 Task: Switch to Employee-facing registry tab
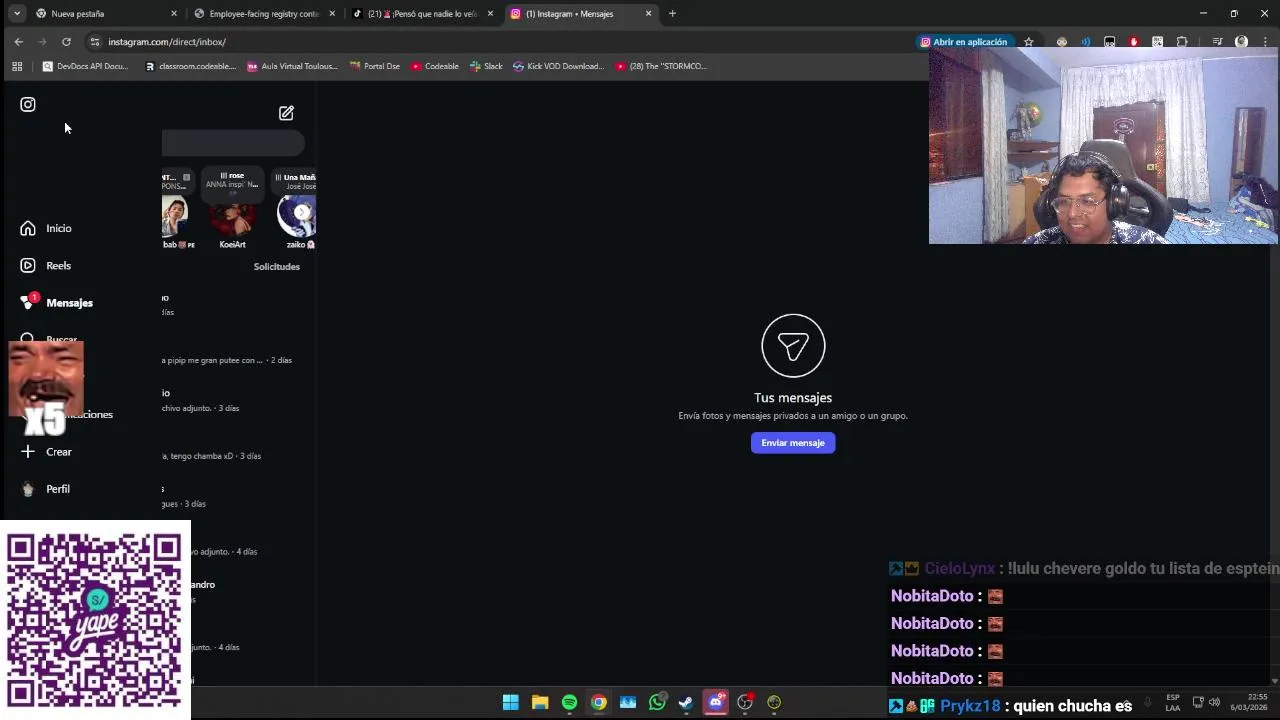pos(263,14)
